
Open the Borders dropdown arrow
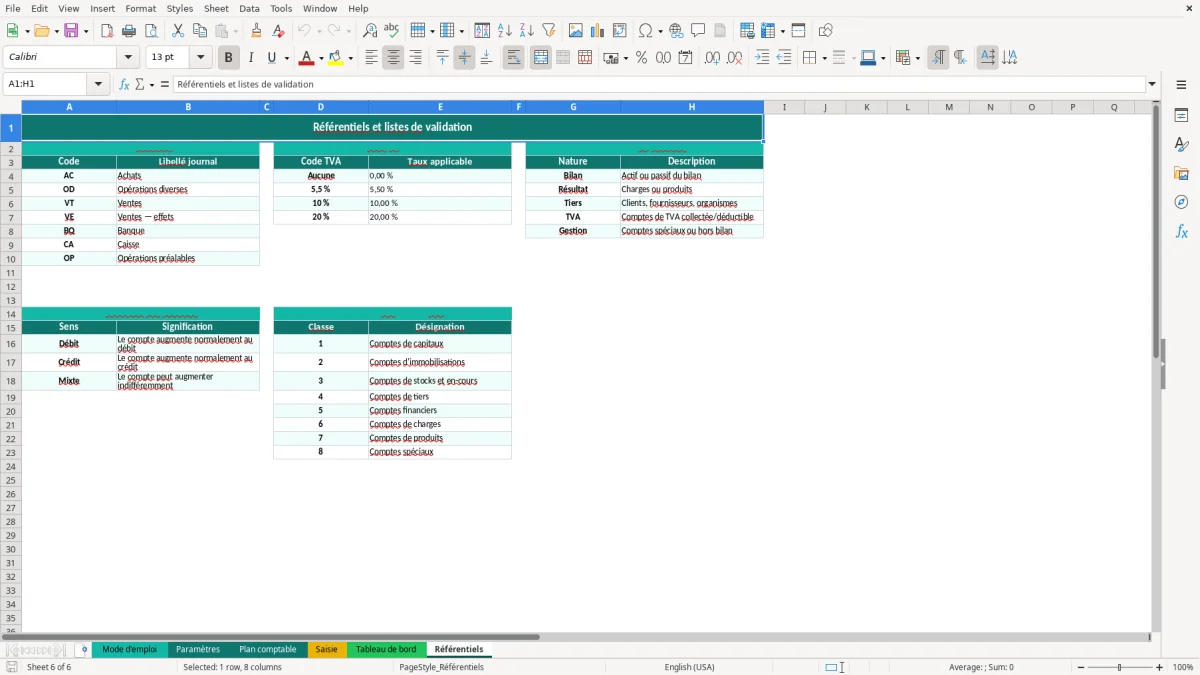pyautogui.click(x=823, y=59)
